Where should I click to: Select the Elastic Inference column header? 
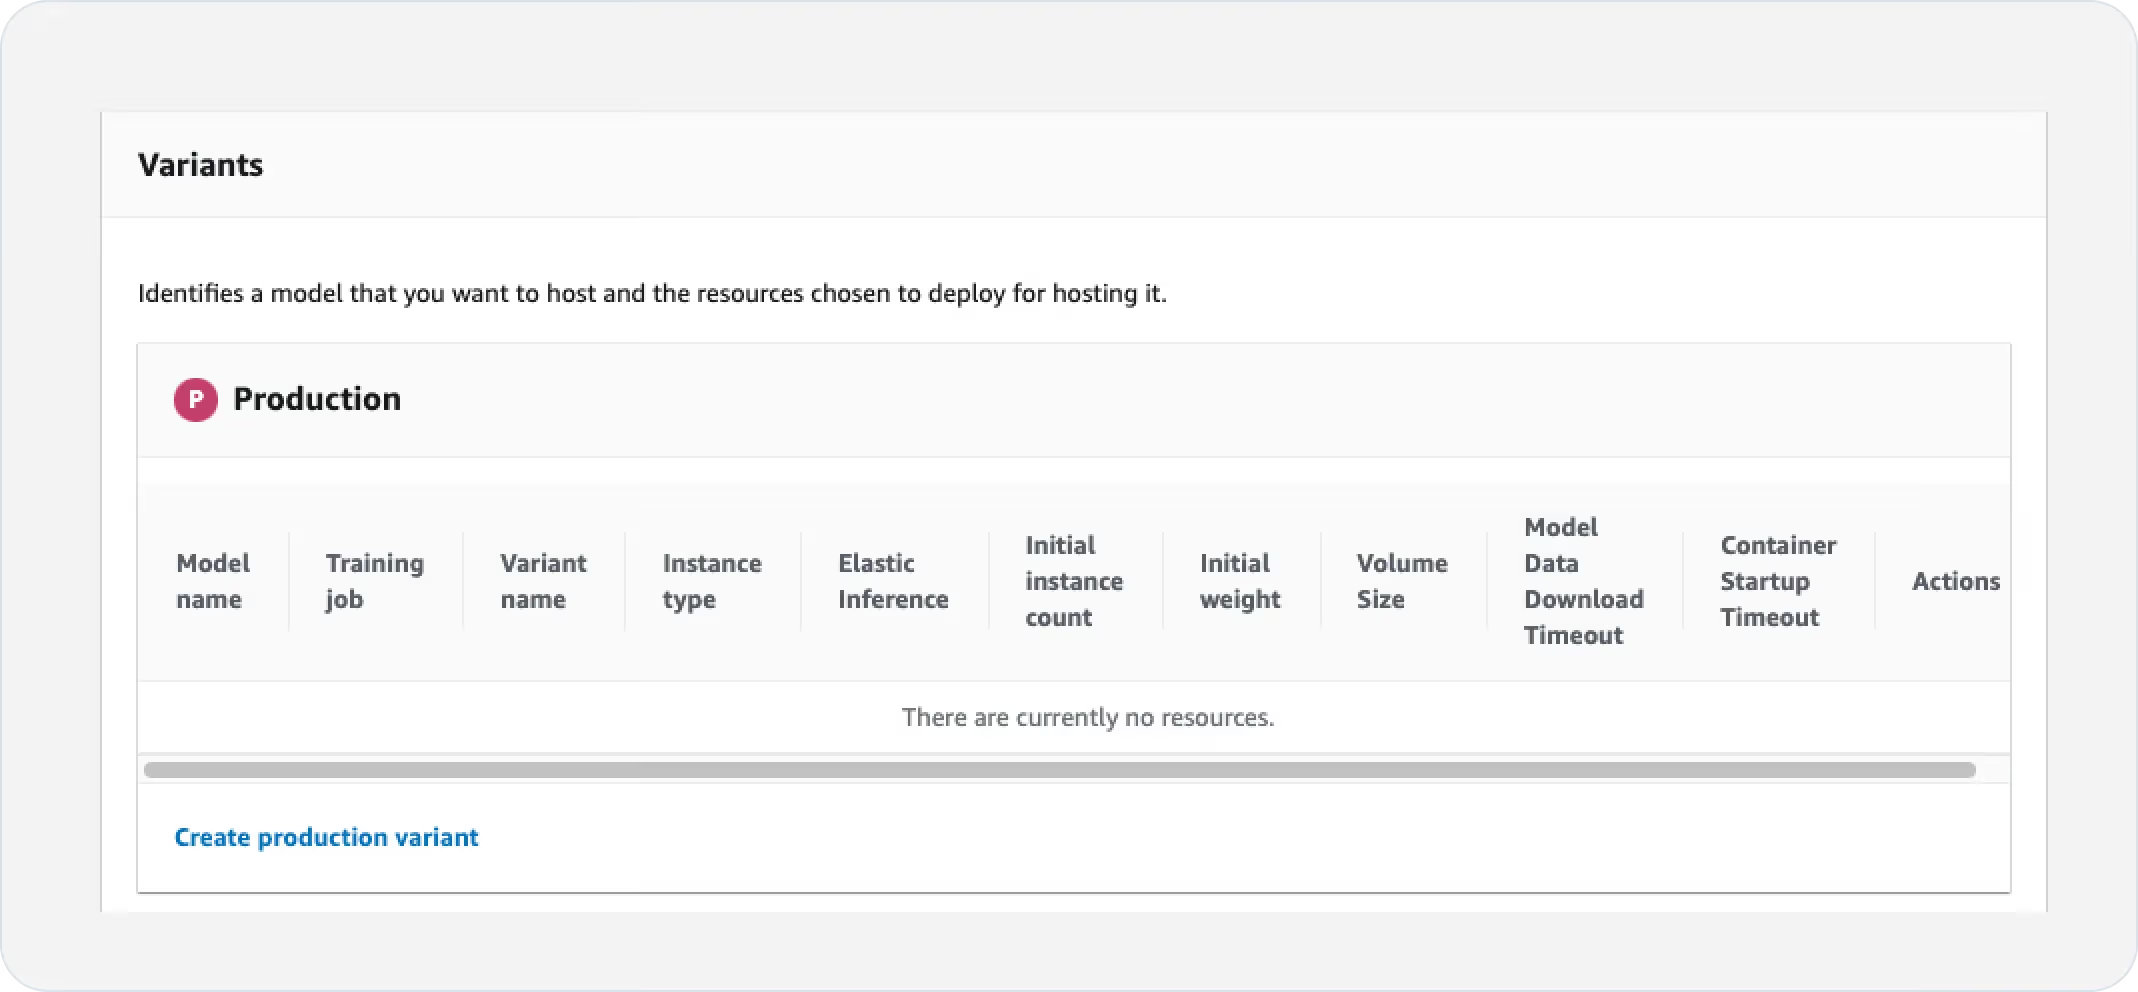point(892,581)
